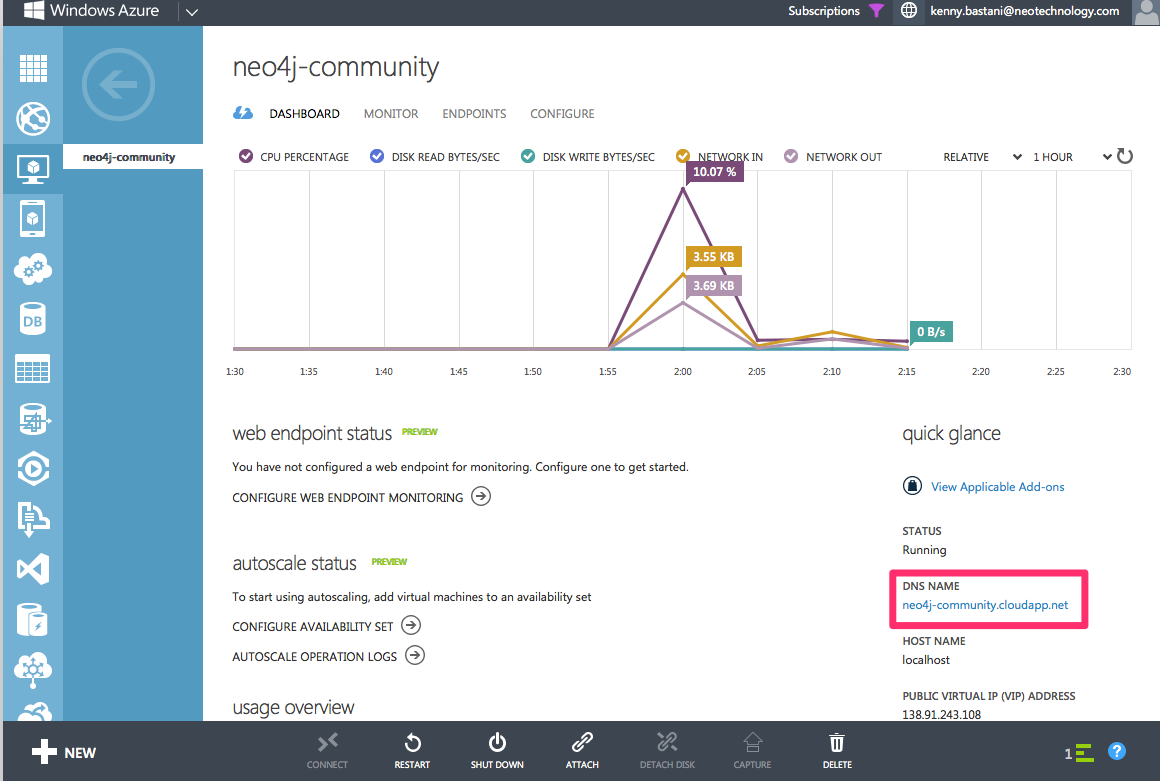Toggle CPU Percentage metric checkbox
This screenshot has height=781, width=1160.
tap(246, 156)
